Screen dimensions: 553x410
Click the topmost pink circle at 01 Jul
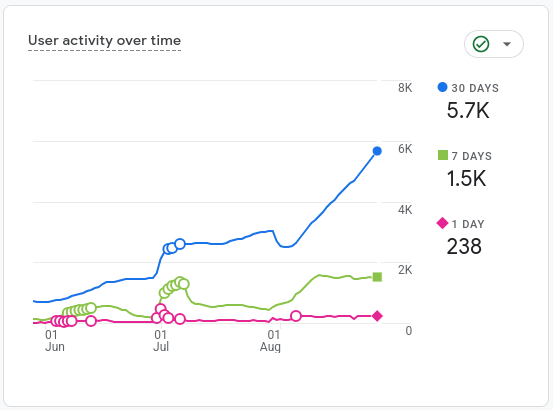tap(160, 309)
